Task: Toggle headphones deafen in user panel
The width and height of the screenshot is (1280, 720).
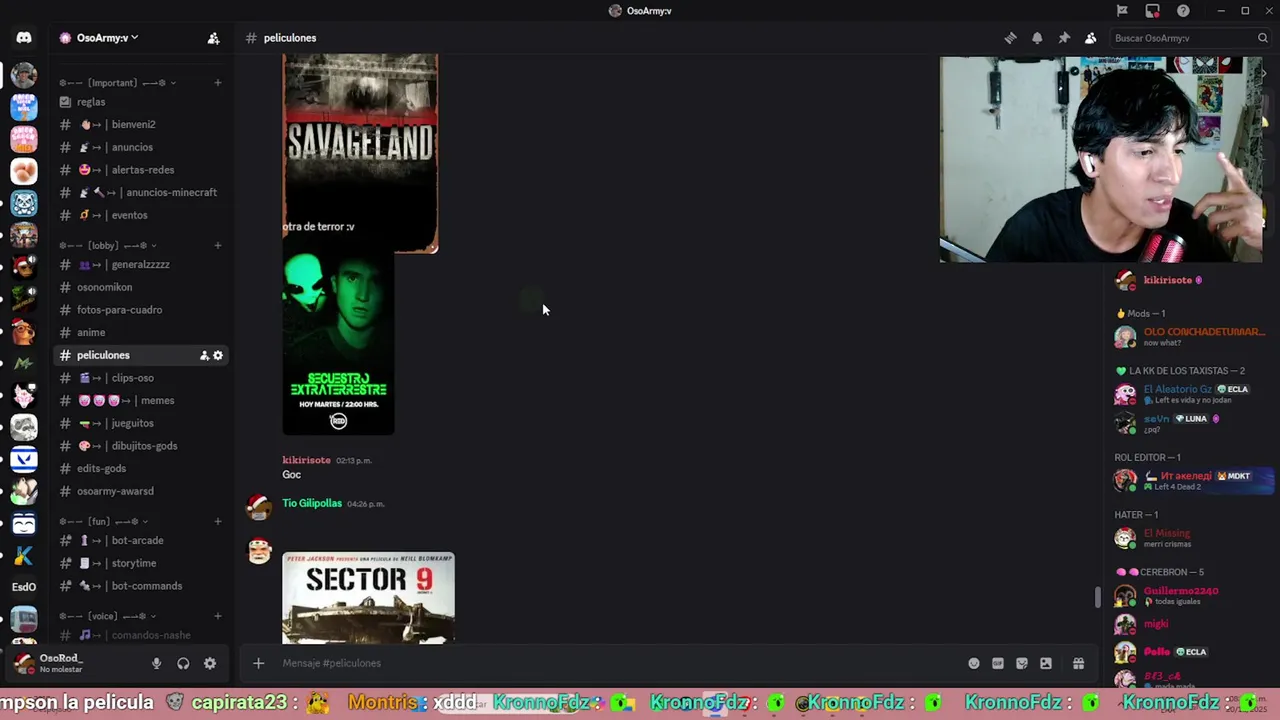Action: [183, 663]
